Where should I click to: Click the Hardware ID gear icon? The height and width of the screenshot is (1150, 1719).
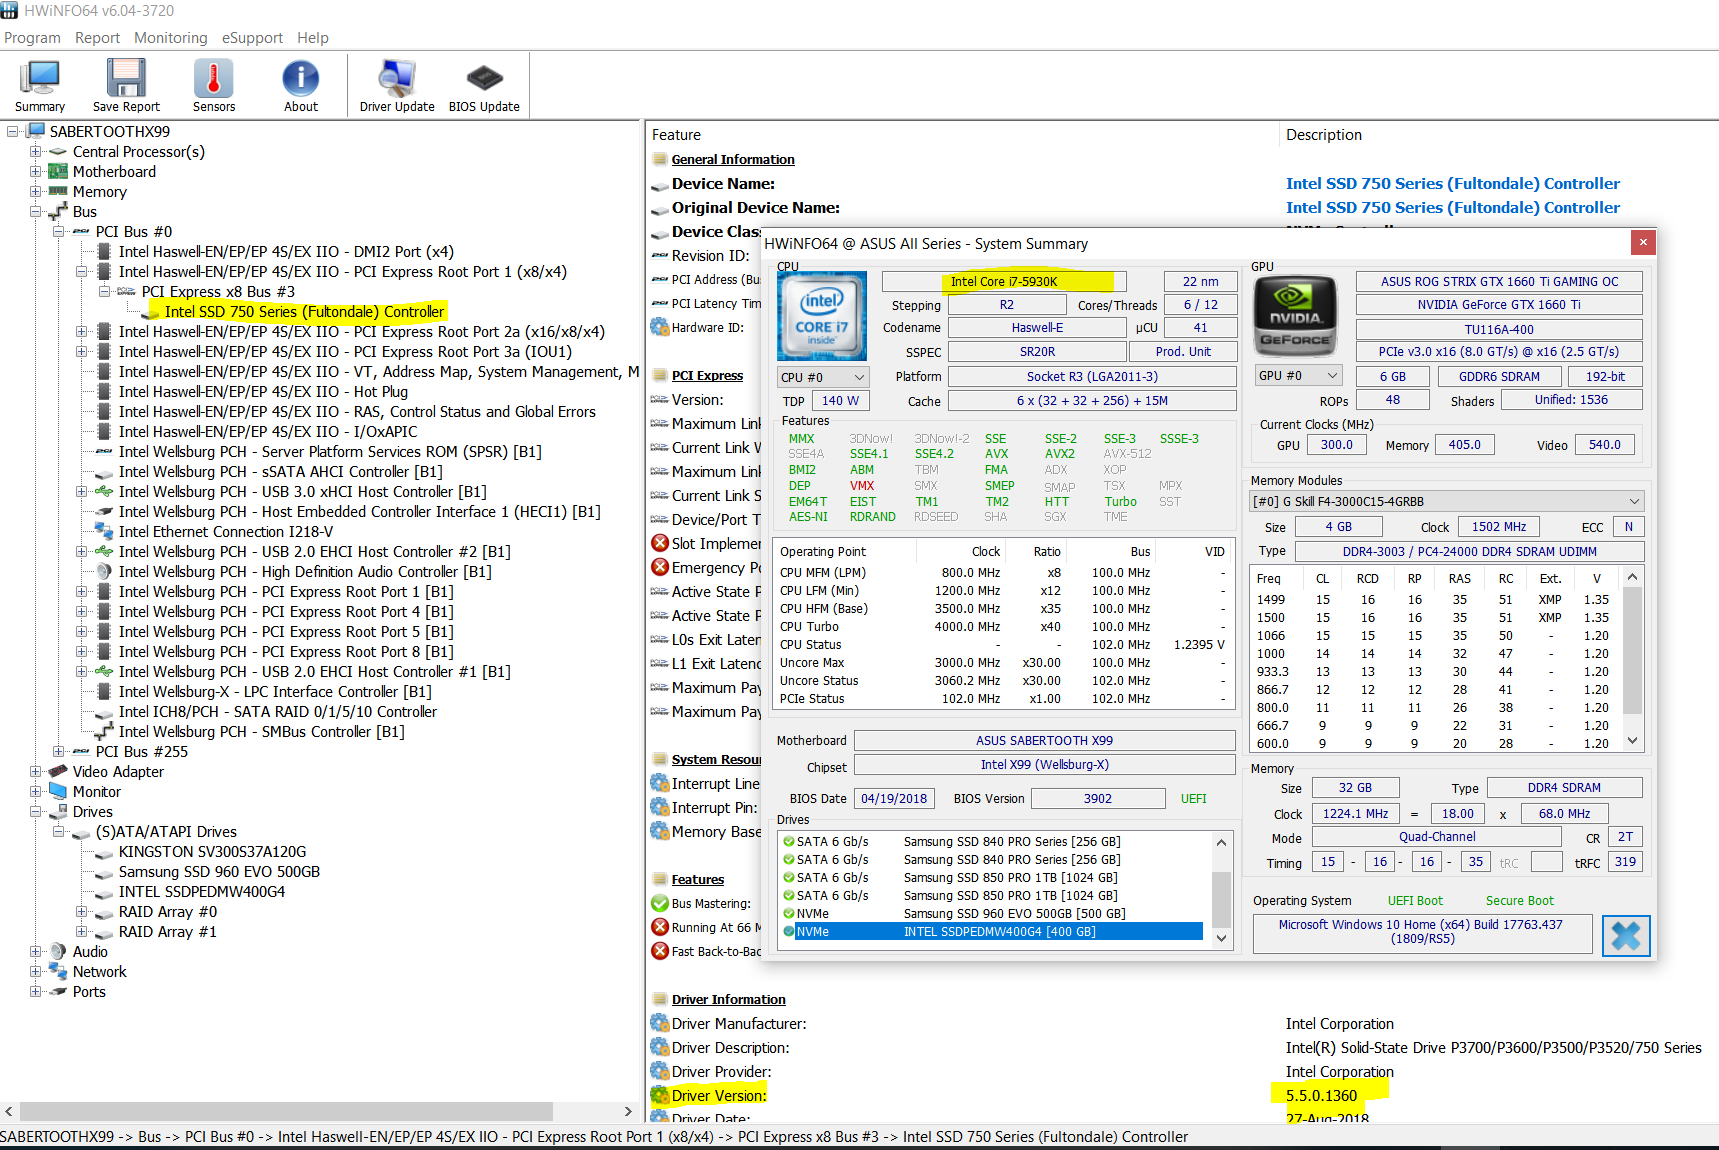tap(660, 327)
